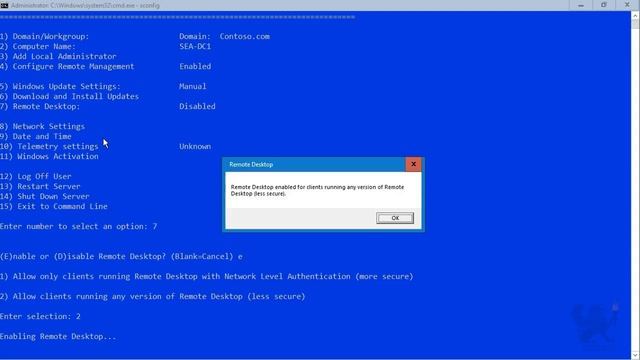Click the scrollbar down arrow
Viewport: 640px width, 360px height.
coord(636,355)
